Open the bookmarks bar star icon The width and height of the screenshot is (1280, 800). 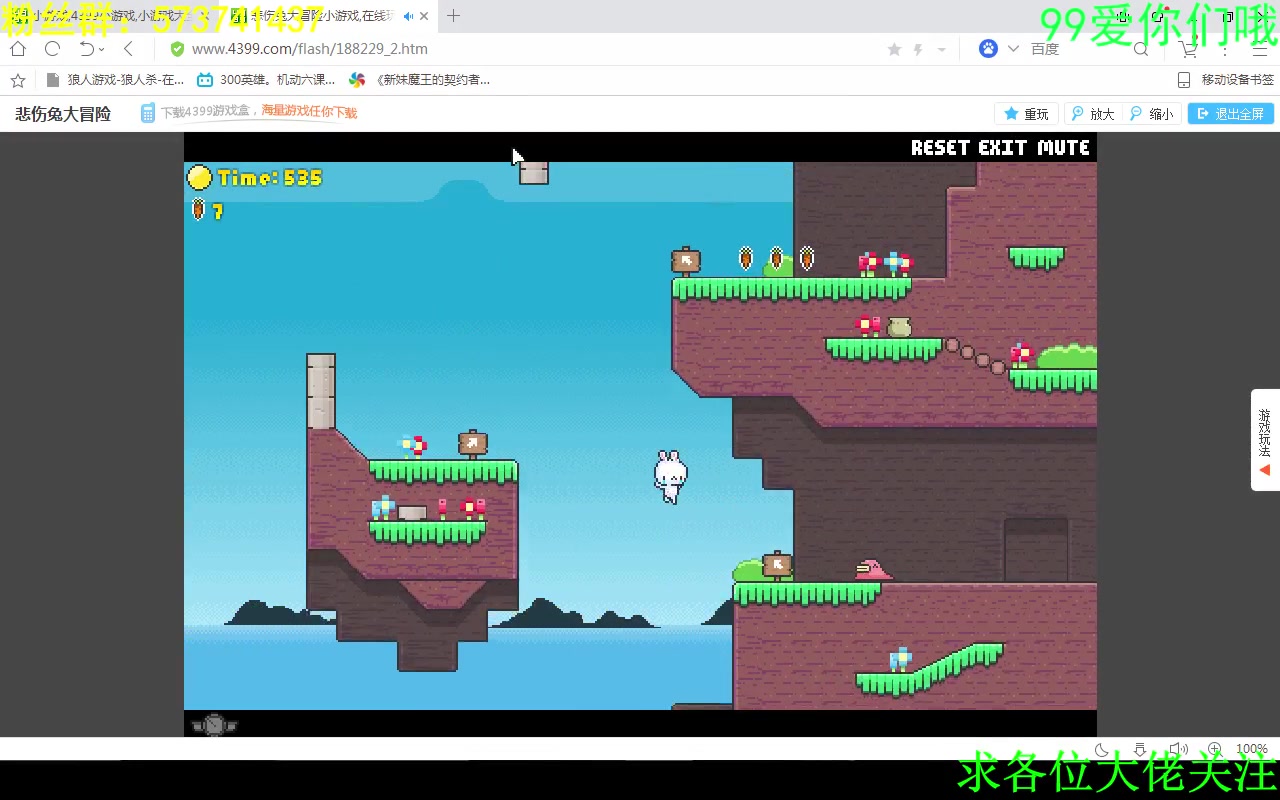(x=17, y=80)
